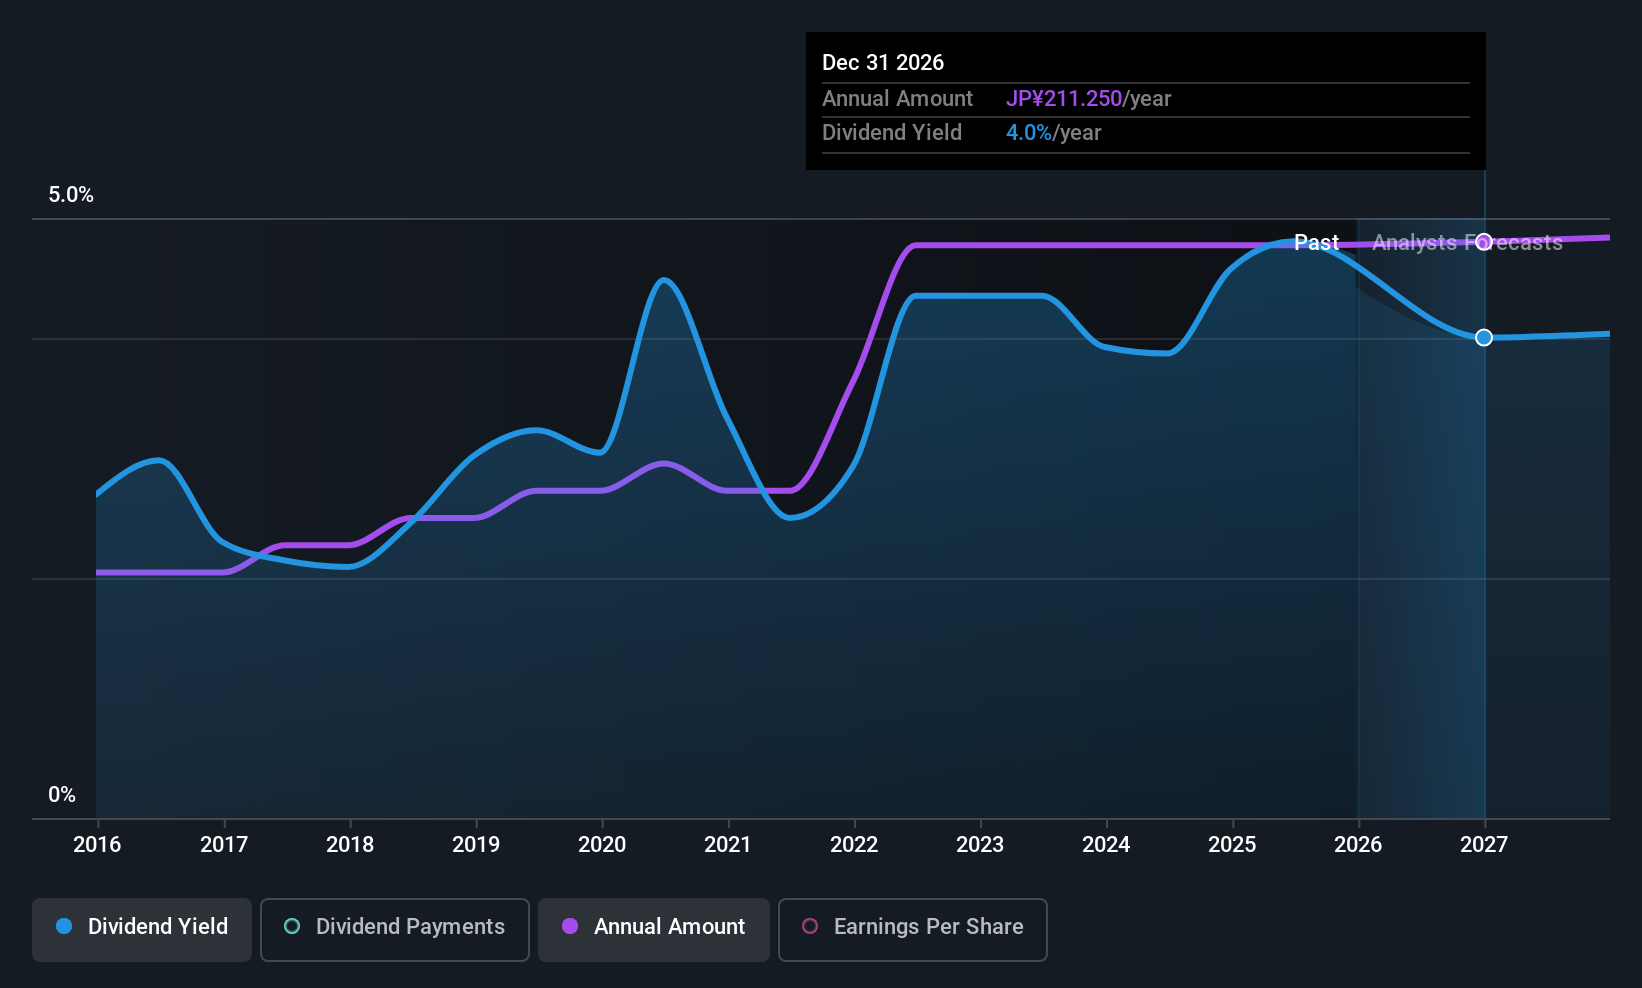Click the Annual Amount tooltip label

(x=897, y=99)
